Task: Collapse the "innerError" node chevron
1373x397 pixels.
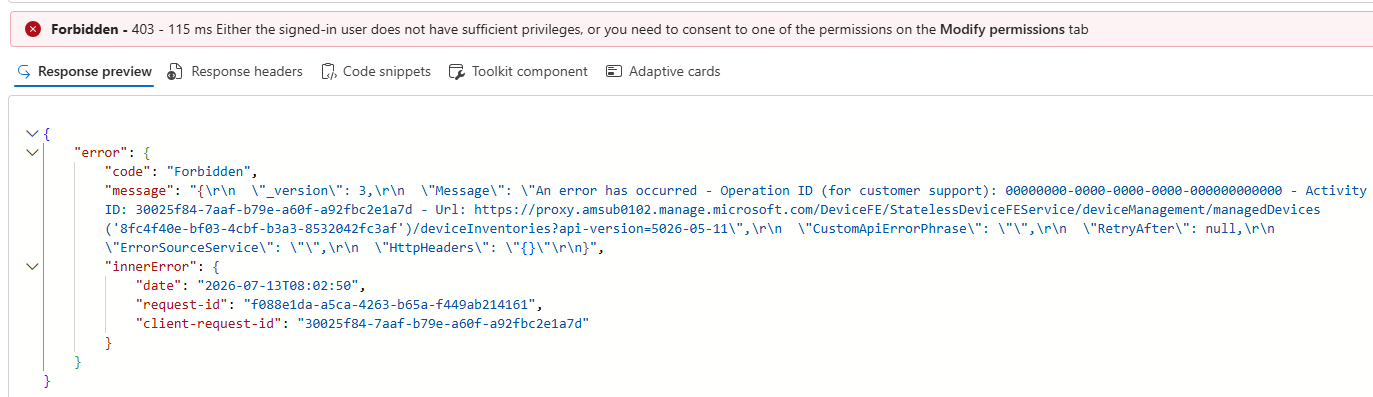Action: [34, 266]
